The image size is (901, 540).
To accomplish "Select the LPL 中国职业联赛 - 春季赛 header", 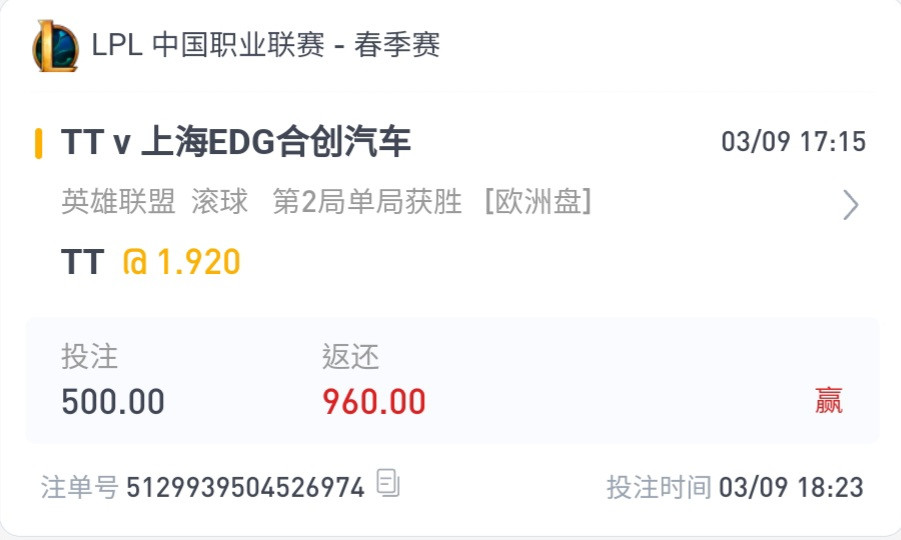I will [265, 45].
